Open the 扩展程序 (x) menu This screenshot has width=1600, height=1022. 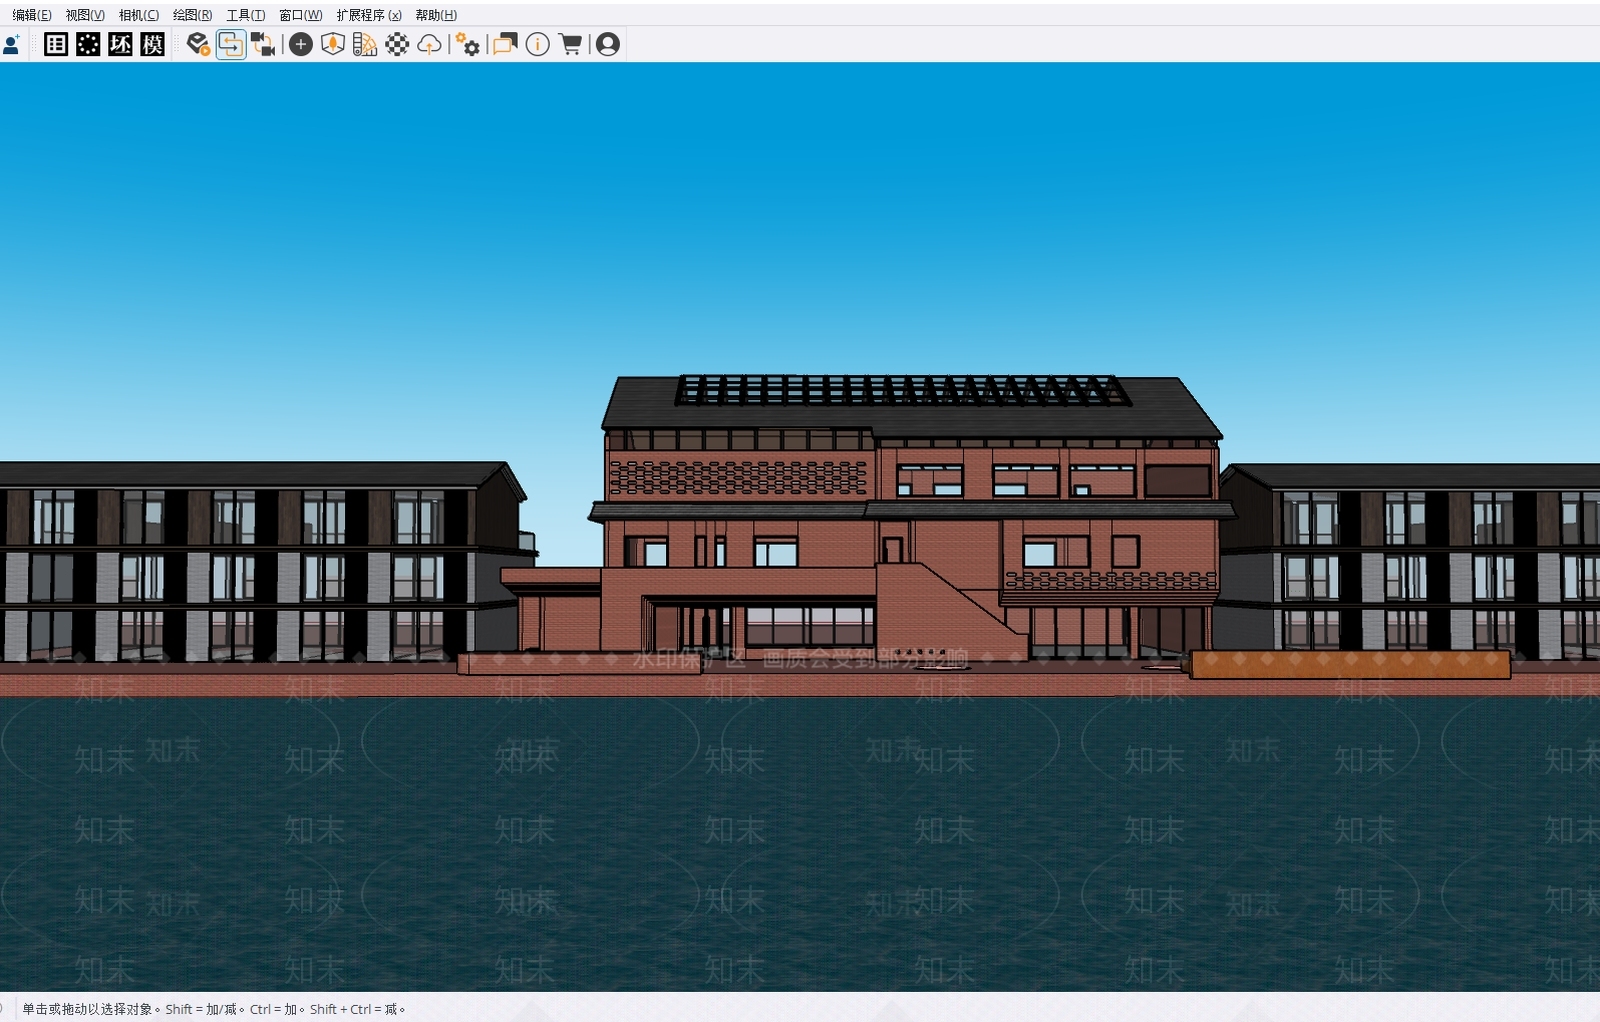(369, 15)
